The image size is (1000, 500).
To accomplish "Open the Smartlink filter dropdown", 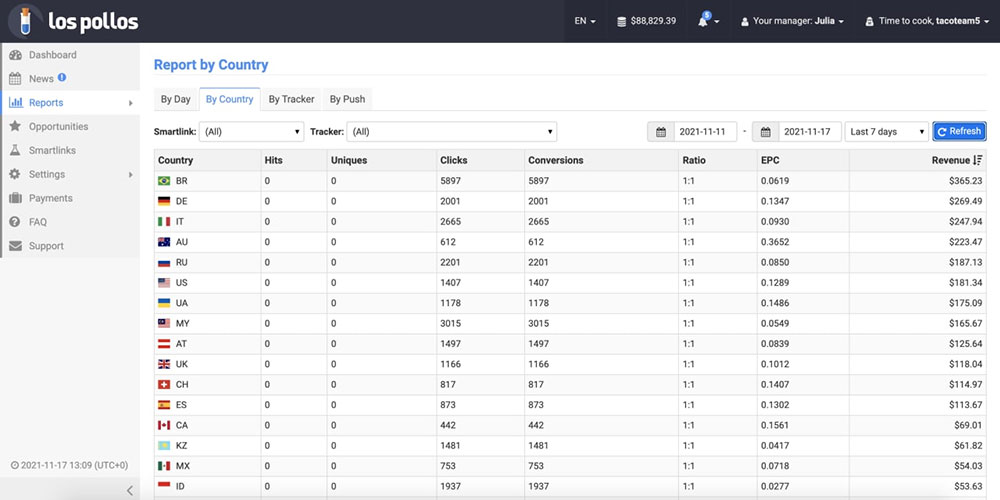I will (251, 131).
